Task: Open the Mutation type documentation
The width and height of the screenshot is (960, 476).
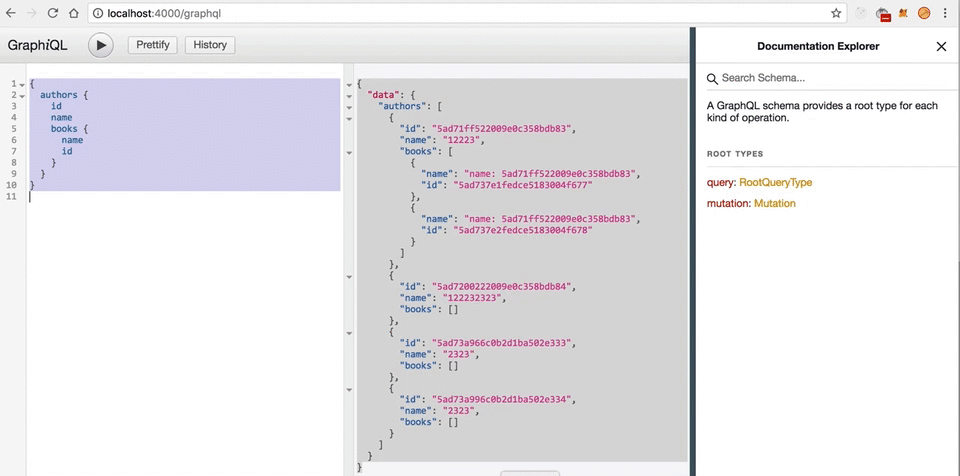Action: pos(774,203)
